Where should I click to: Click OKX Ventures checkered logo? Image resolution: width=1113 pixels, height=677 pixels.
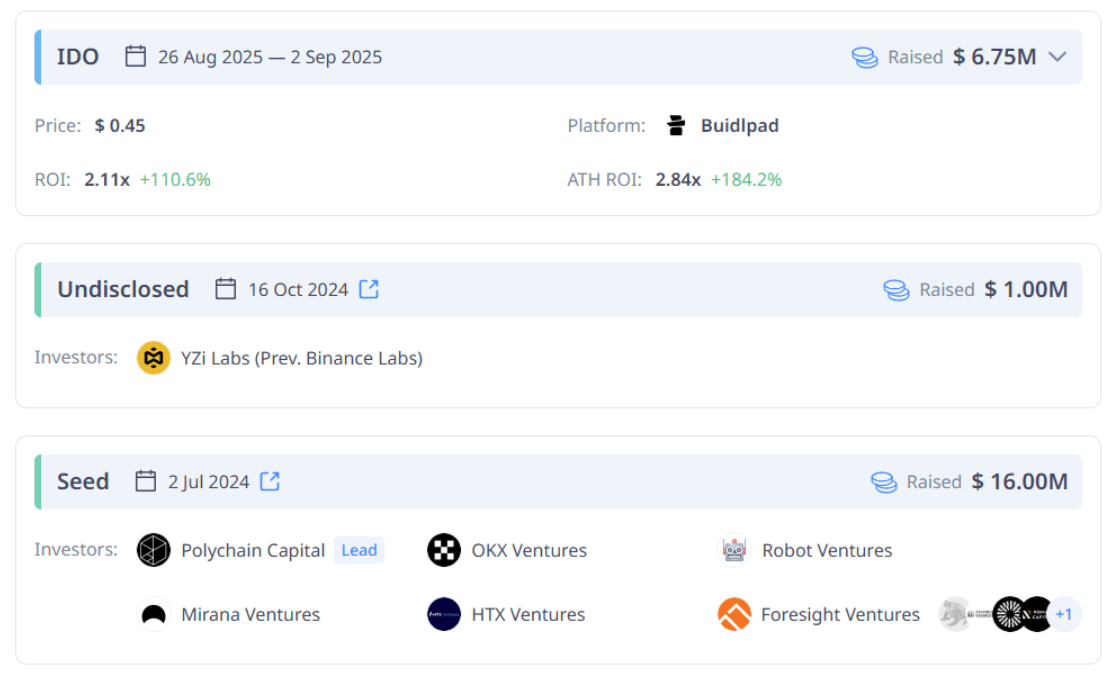pos(444,550)
